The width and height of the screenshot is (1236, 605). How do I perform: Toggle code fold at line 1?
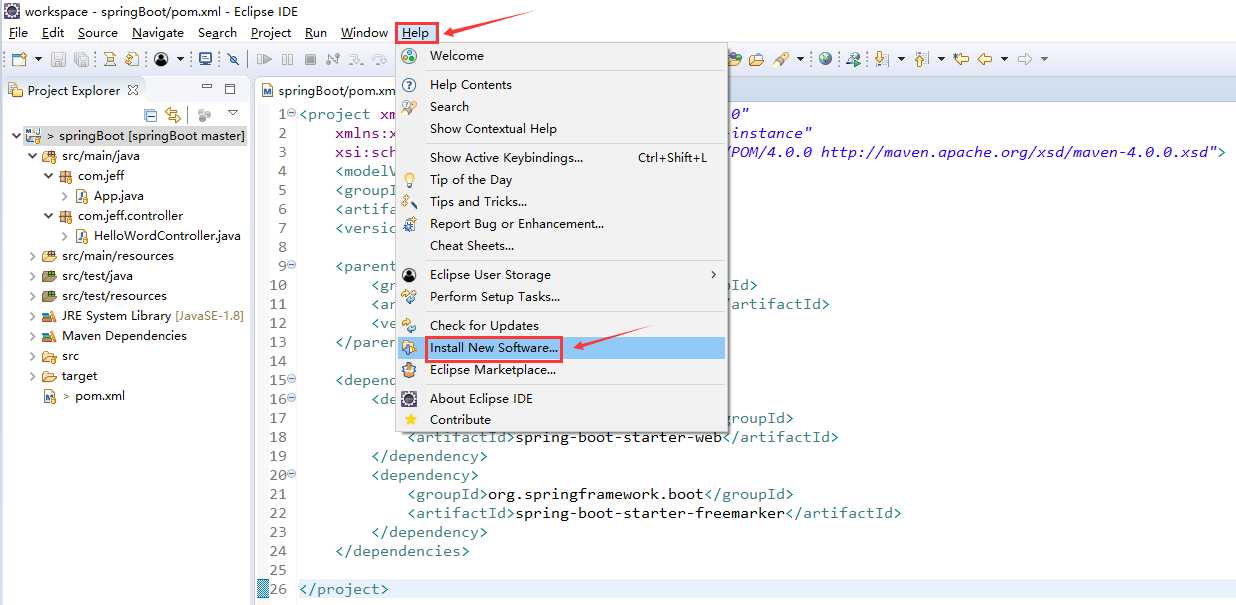pos(293,114)
